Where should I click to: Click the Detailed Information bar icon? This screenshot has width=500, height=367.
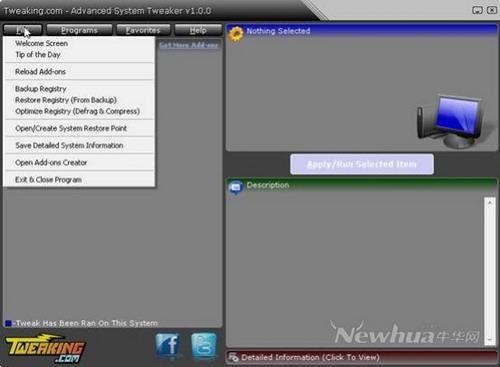click(x=233, y=357)
